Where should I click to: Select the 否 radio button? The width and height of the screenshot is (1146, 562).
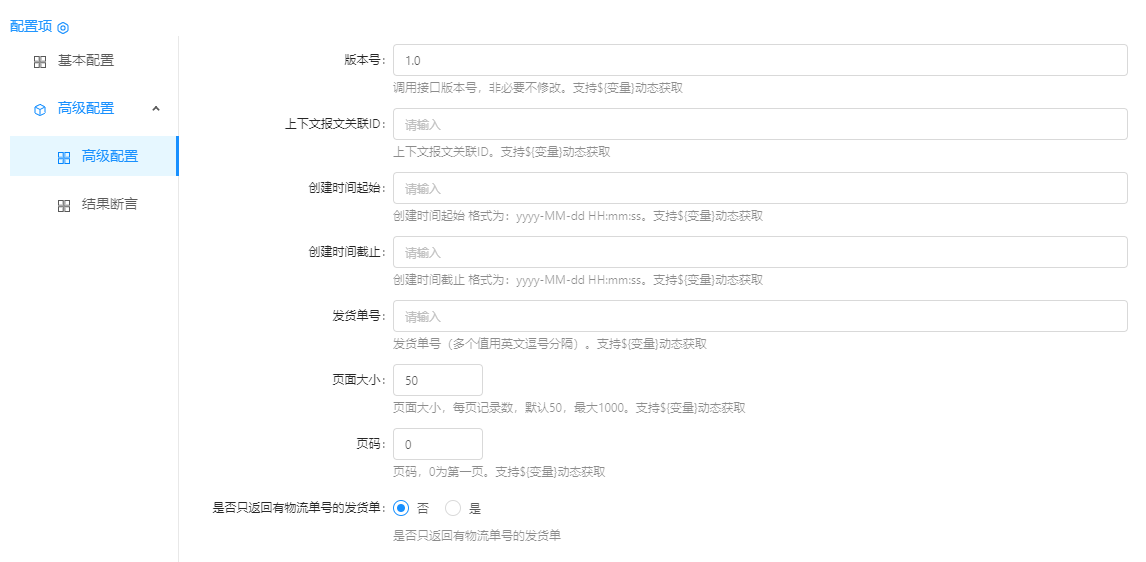[x=402, y=508]
